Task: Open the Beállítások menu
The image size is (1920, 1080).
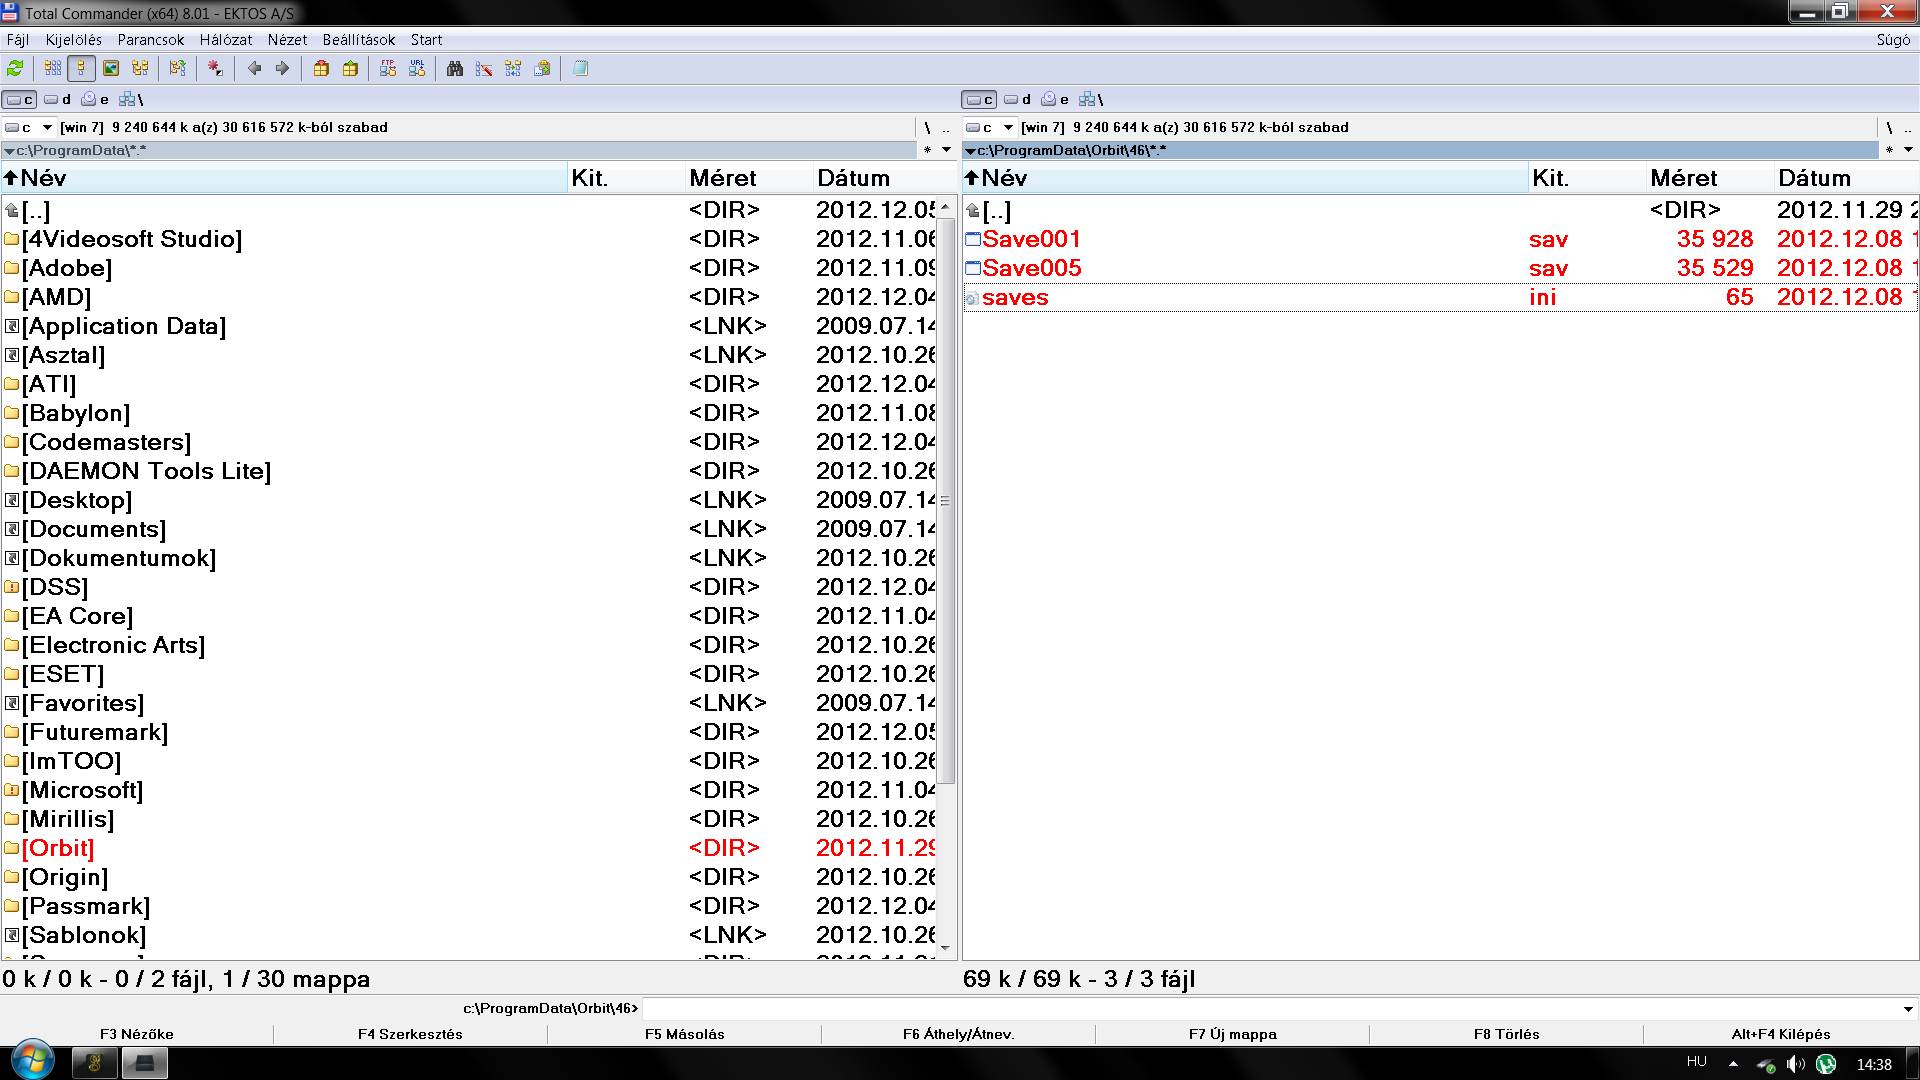Action: 358,40
